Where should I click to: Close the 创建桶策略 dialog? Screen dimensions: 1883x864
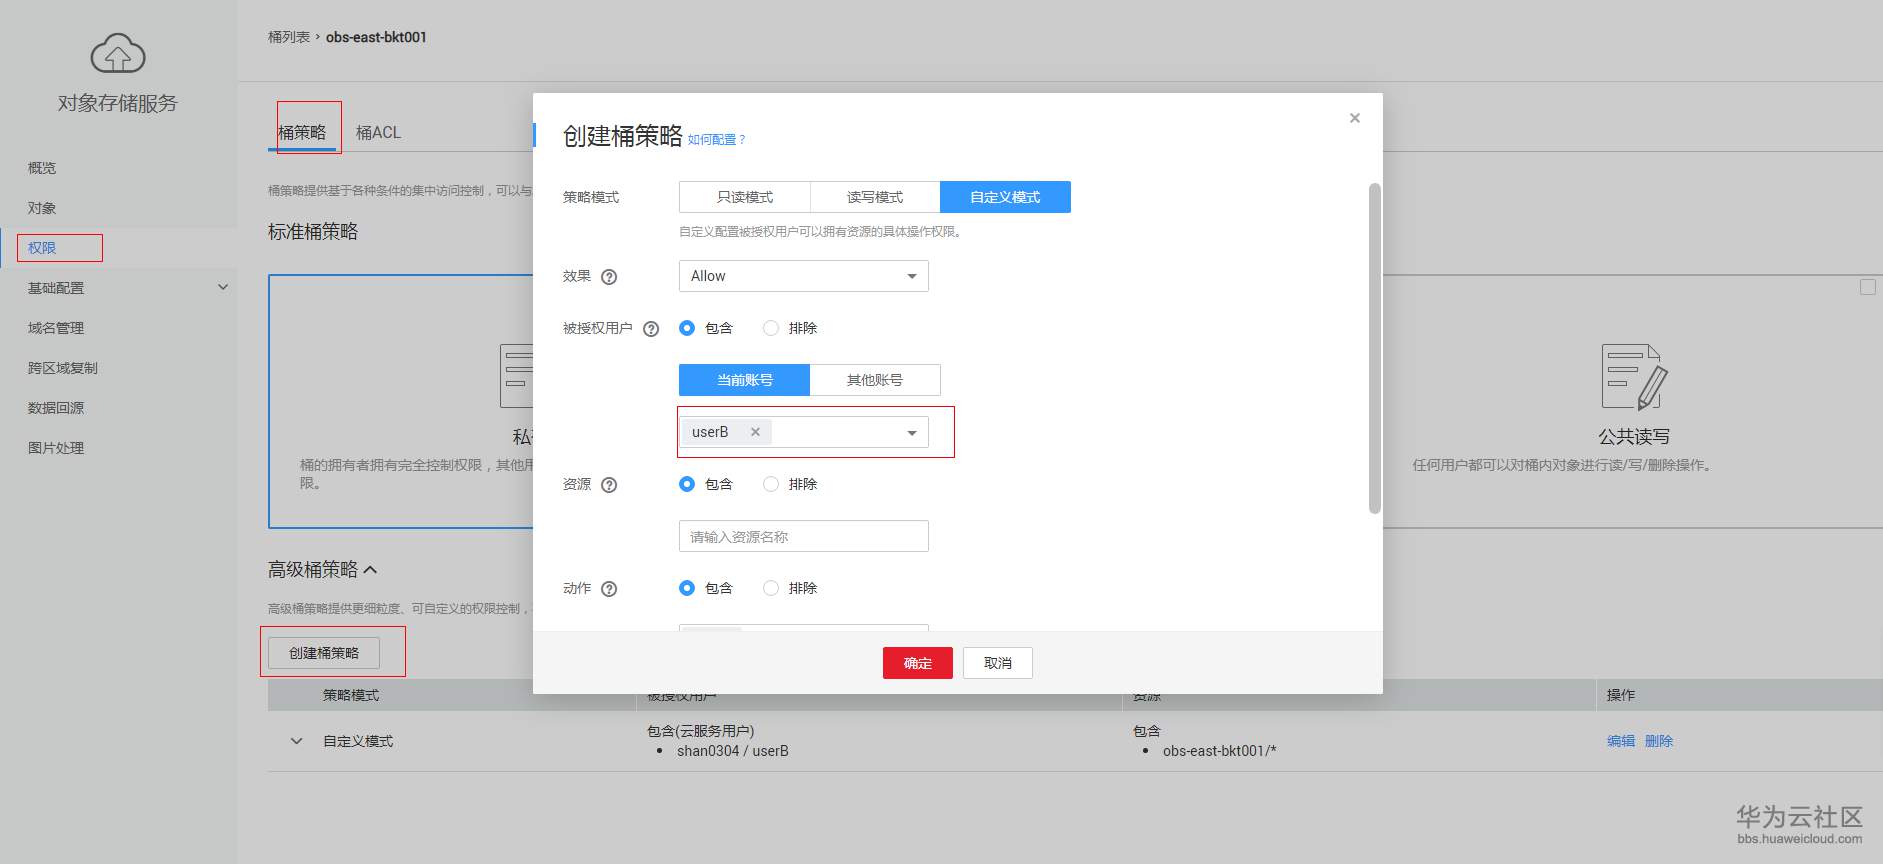pyautogui.click(x=1355, y=118)
